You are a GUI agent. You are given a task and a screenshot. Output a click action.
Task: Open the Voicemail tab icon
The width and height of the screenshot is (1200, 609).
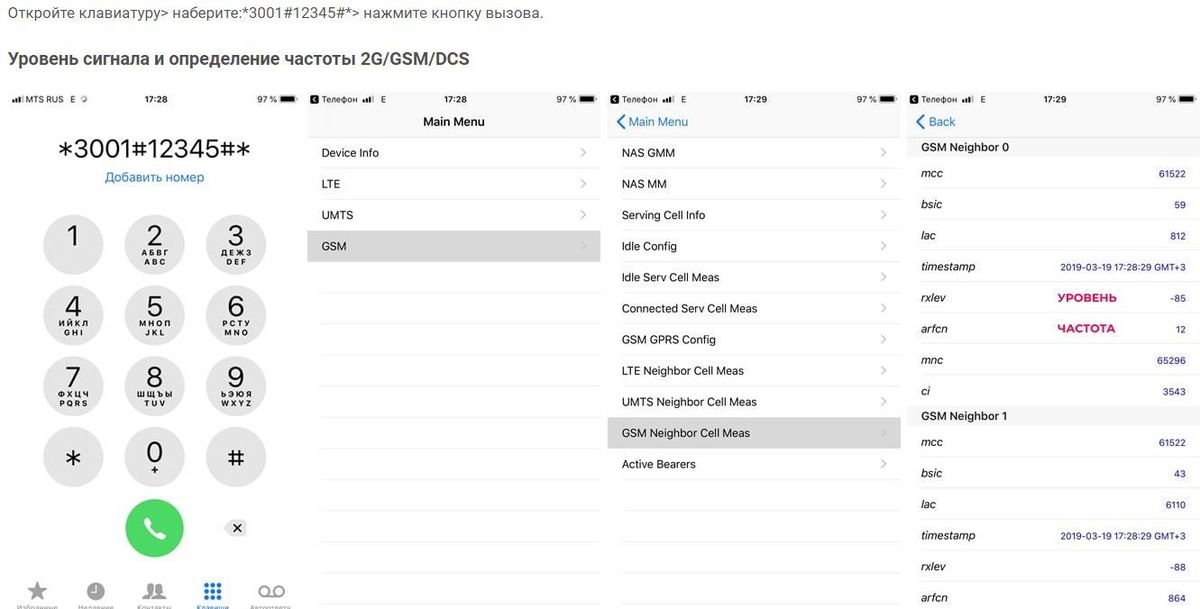pos(271,591)
